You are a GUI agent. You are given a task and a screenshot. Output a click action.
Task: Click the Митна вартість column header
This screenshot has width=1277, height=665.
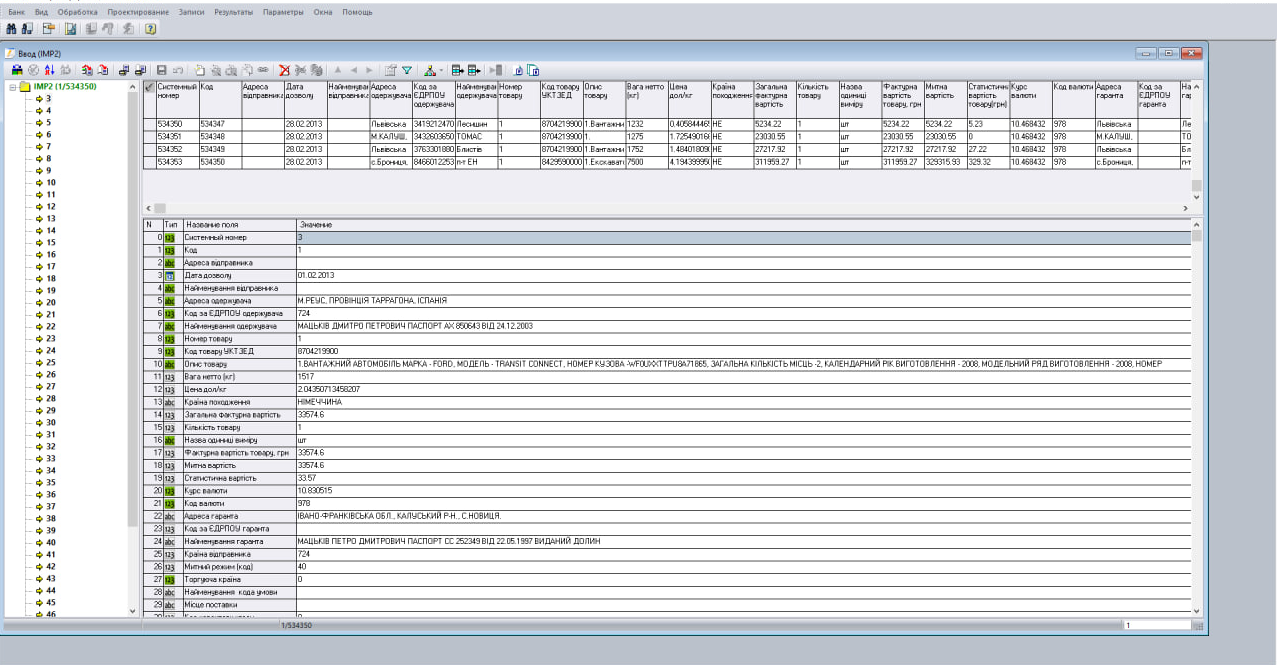tap(945, 99)
